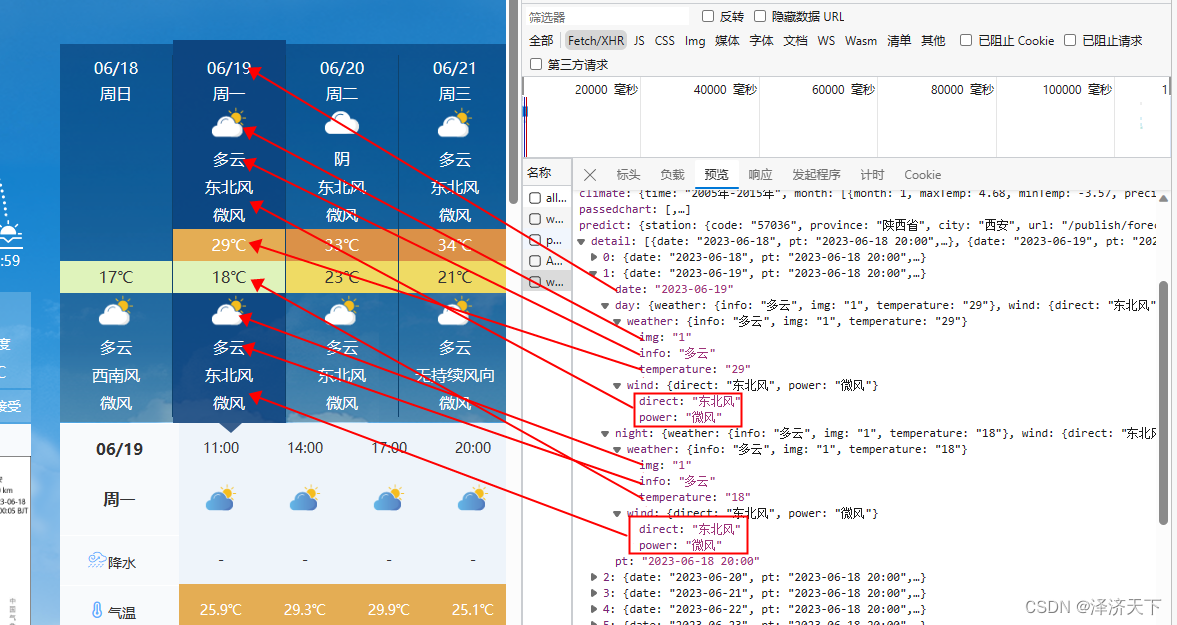Click the 06/19 nighttime weather icon

228,312
